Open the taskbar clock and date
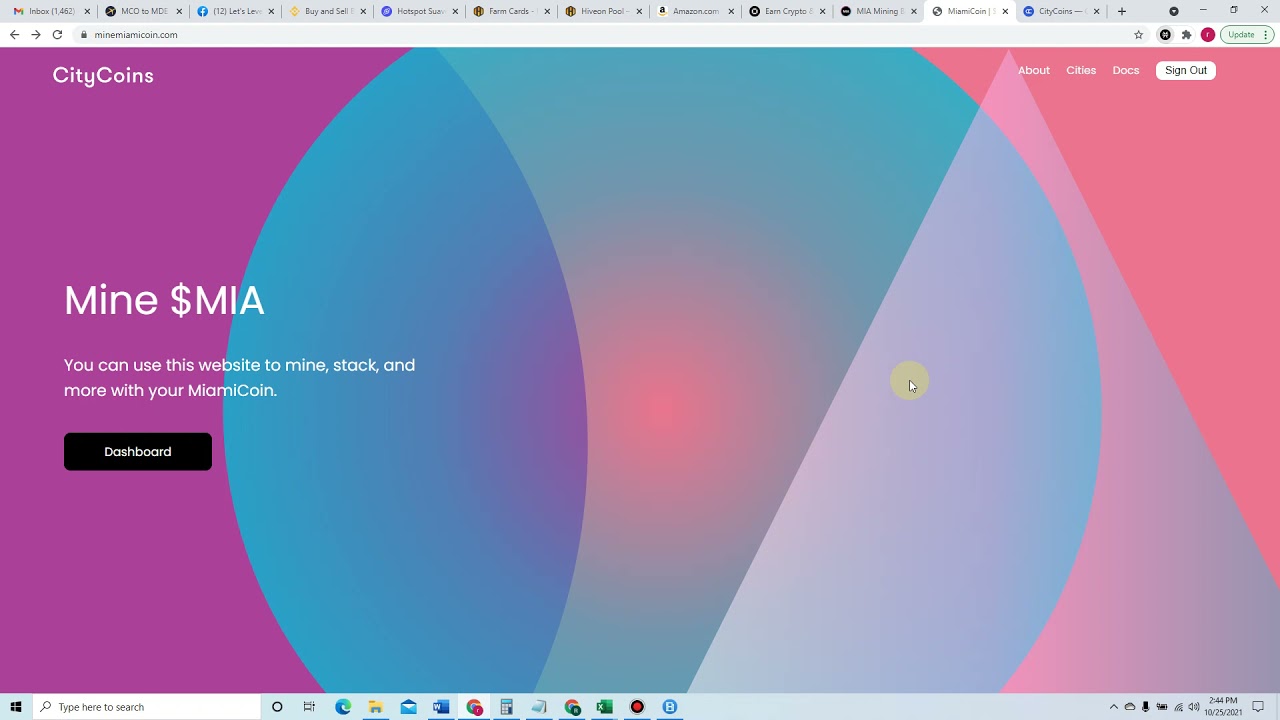 [1223, 707]
